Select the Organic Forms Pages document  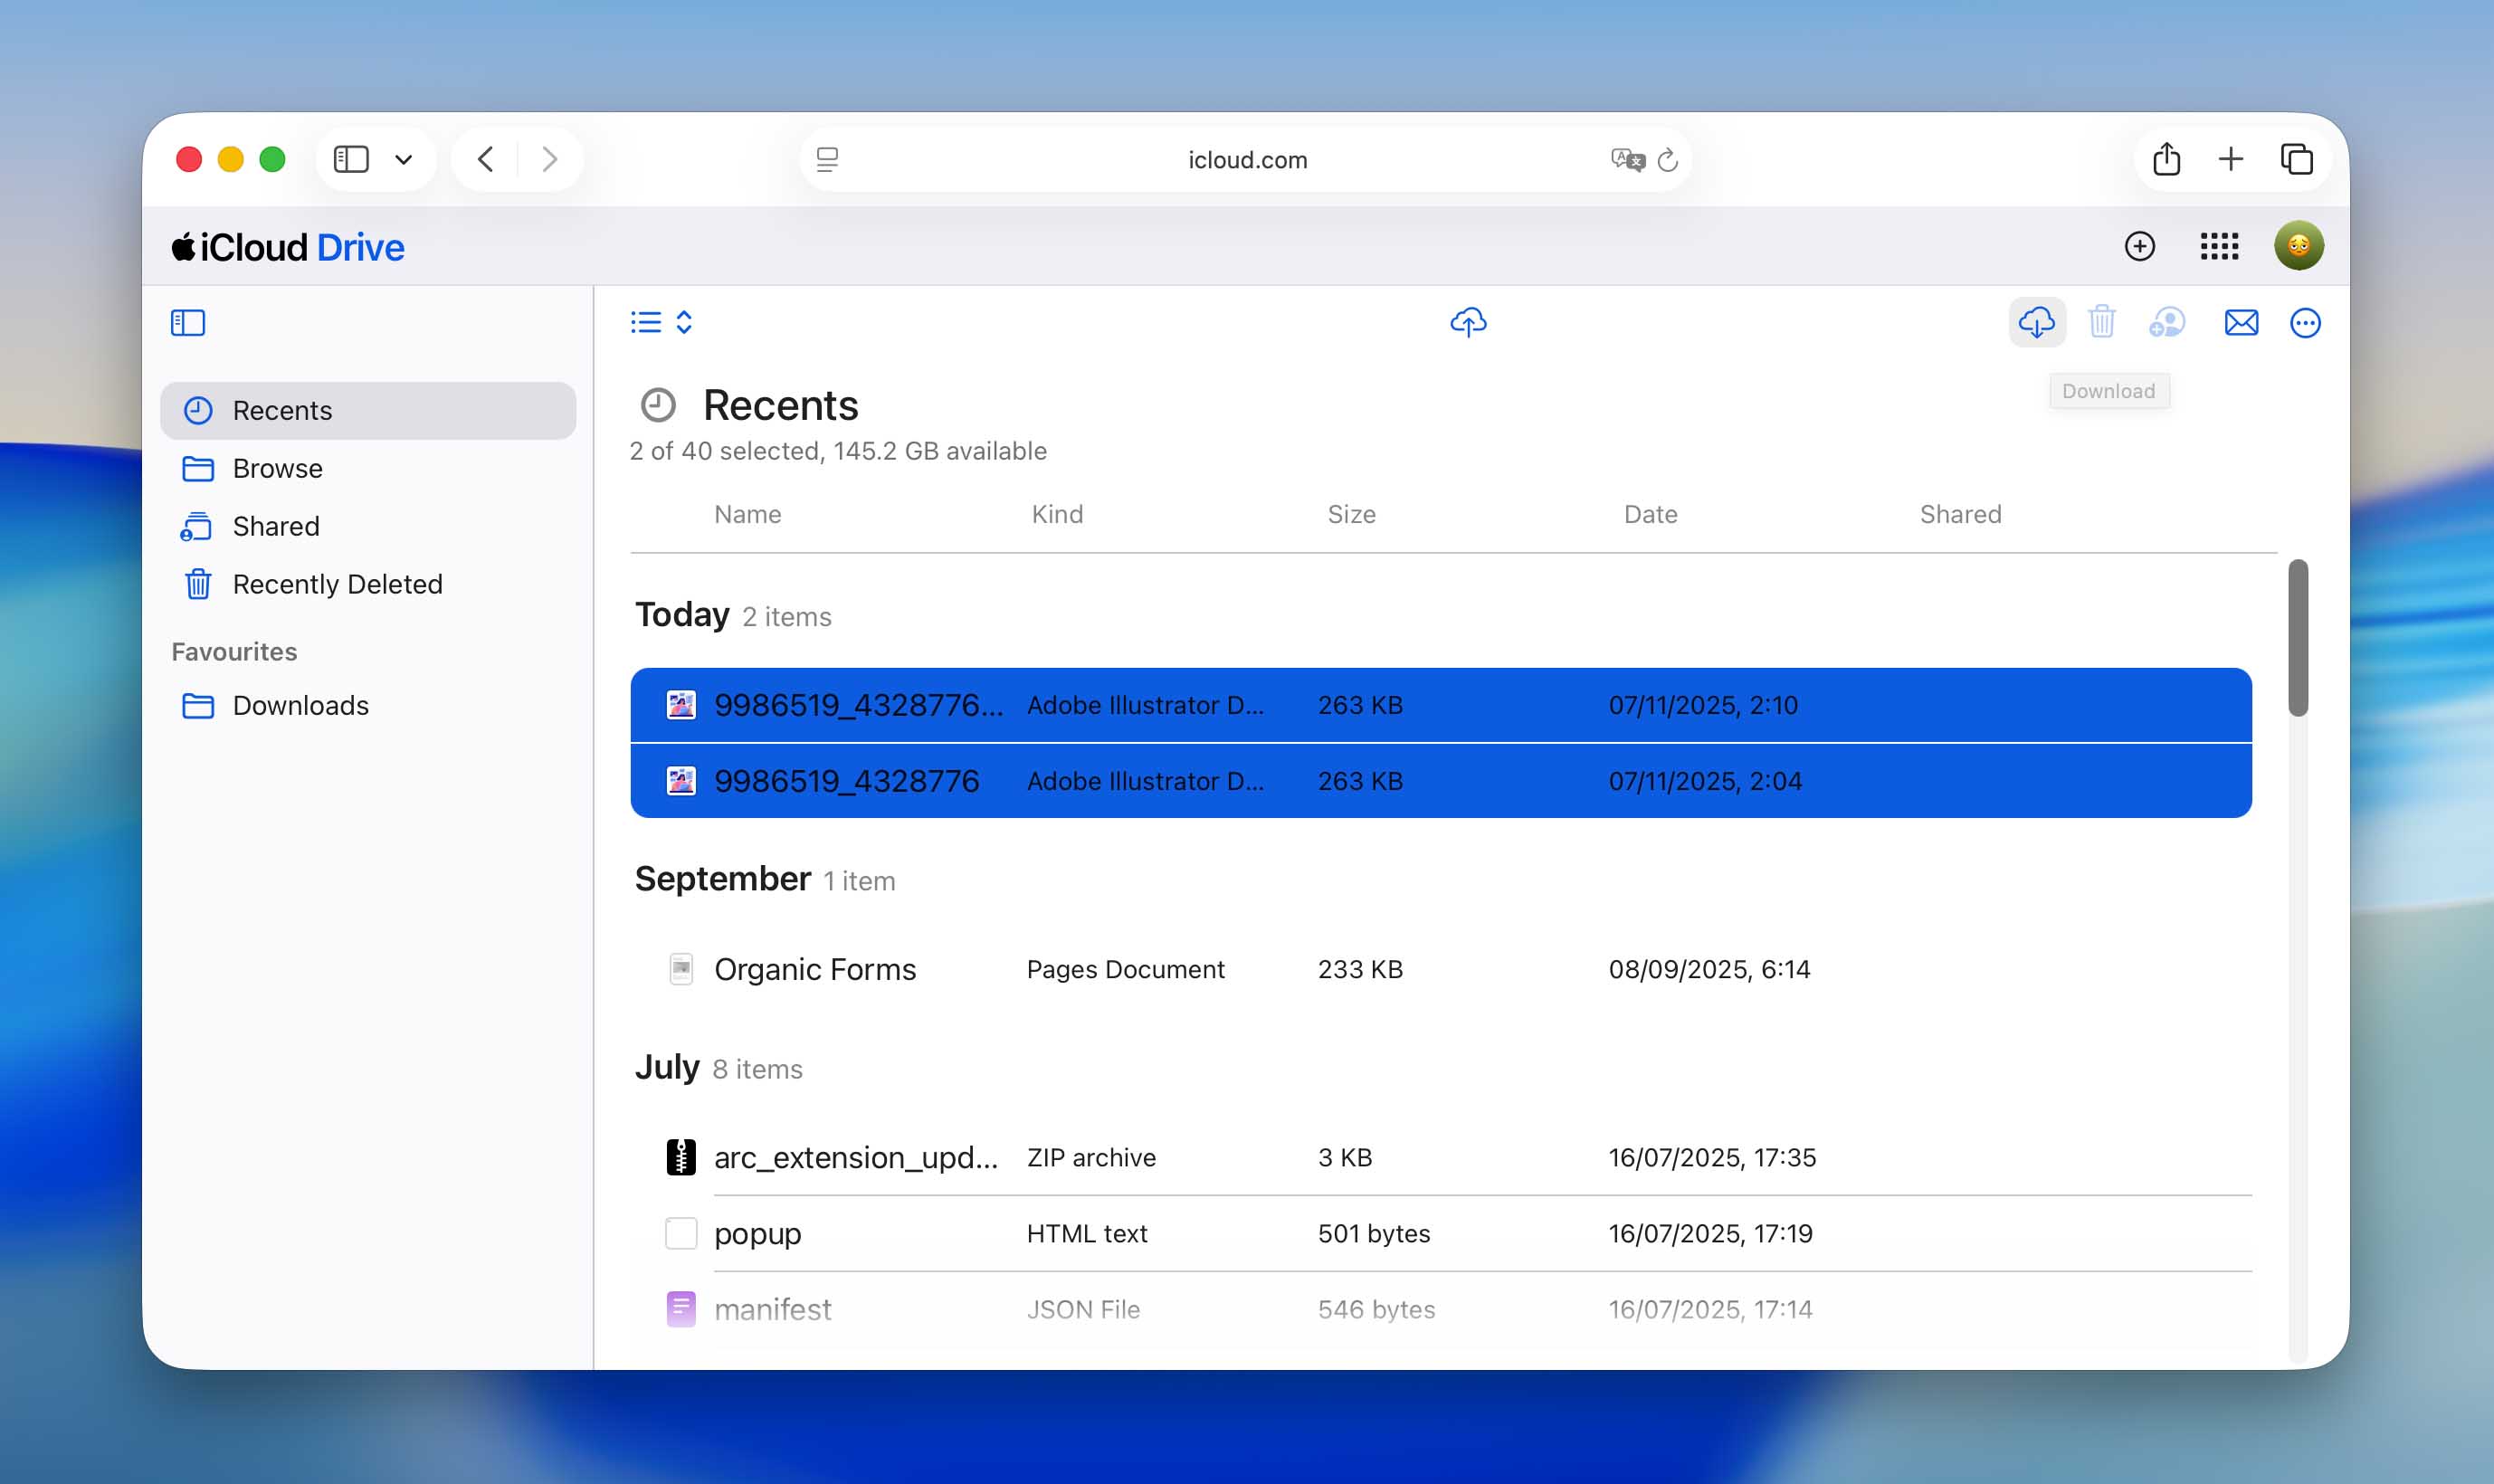(814, 967)
